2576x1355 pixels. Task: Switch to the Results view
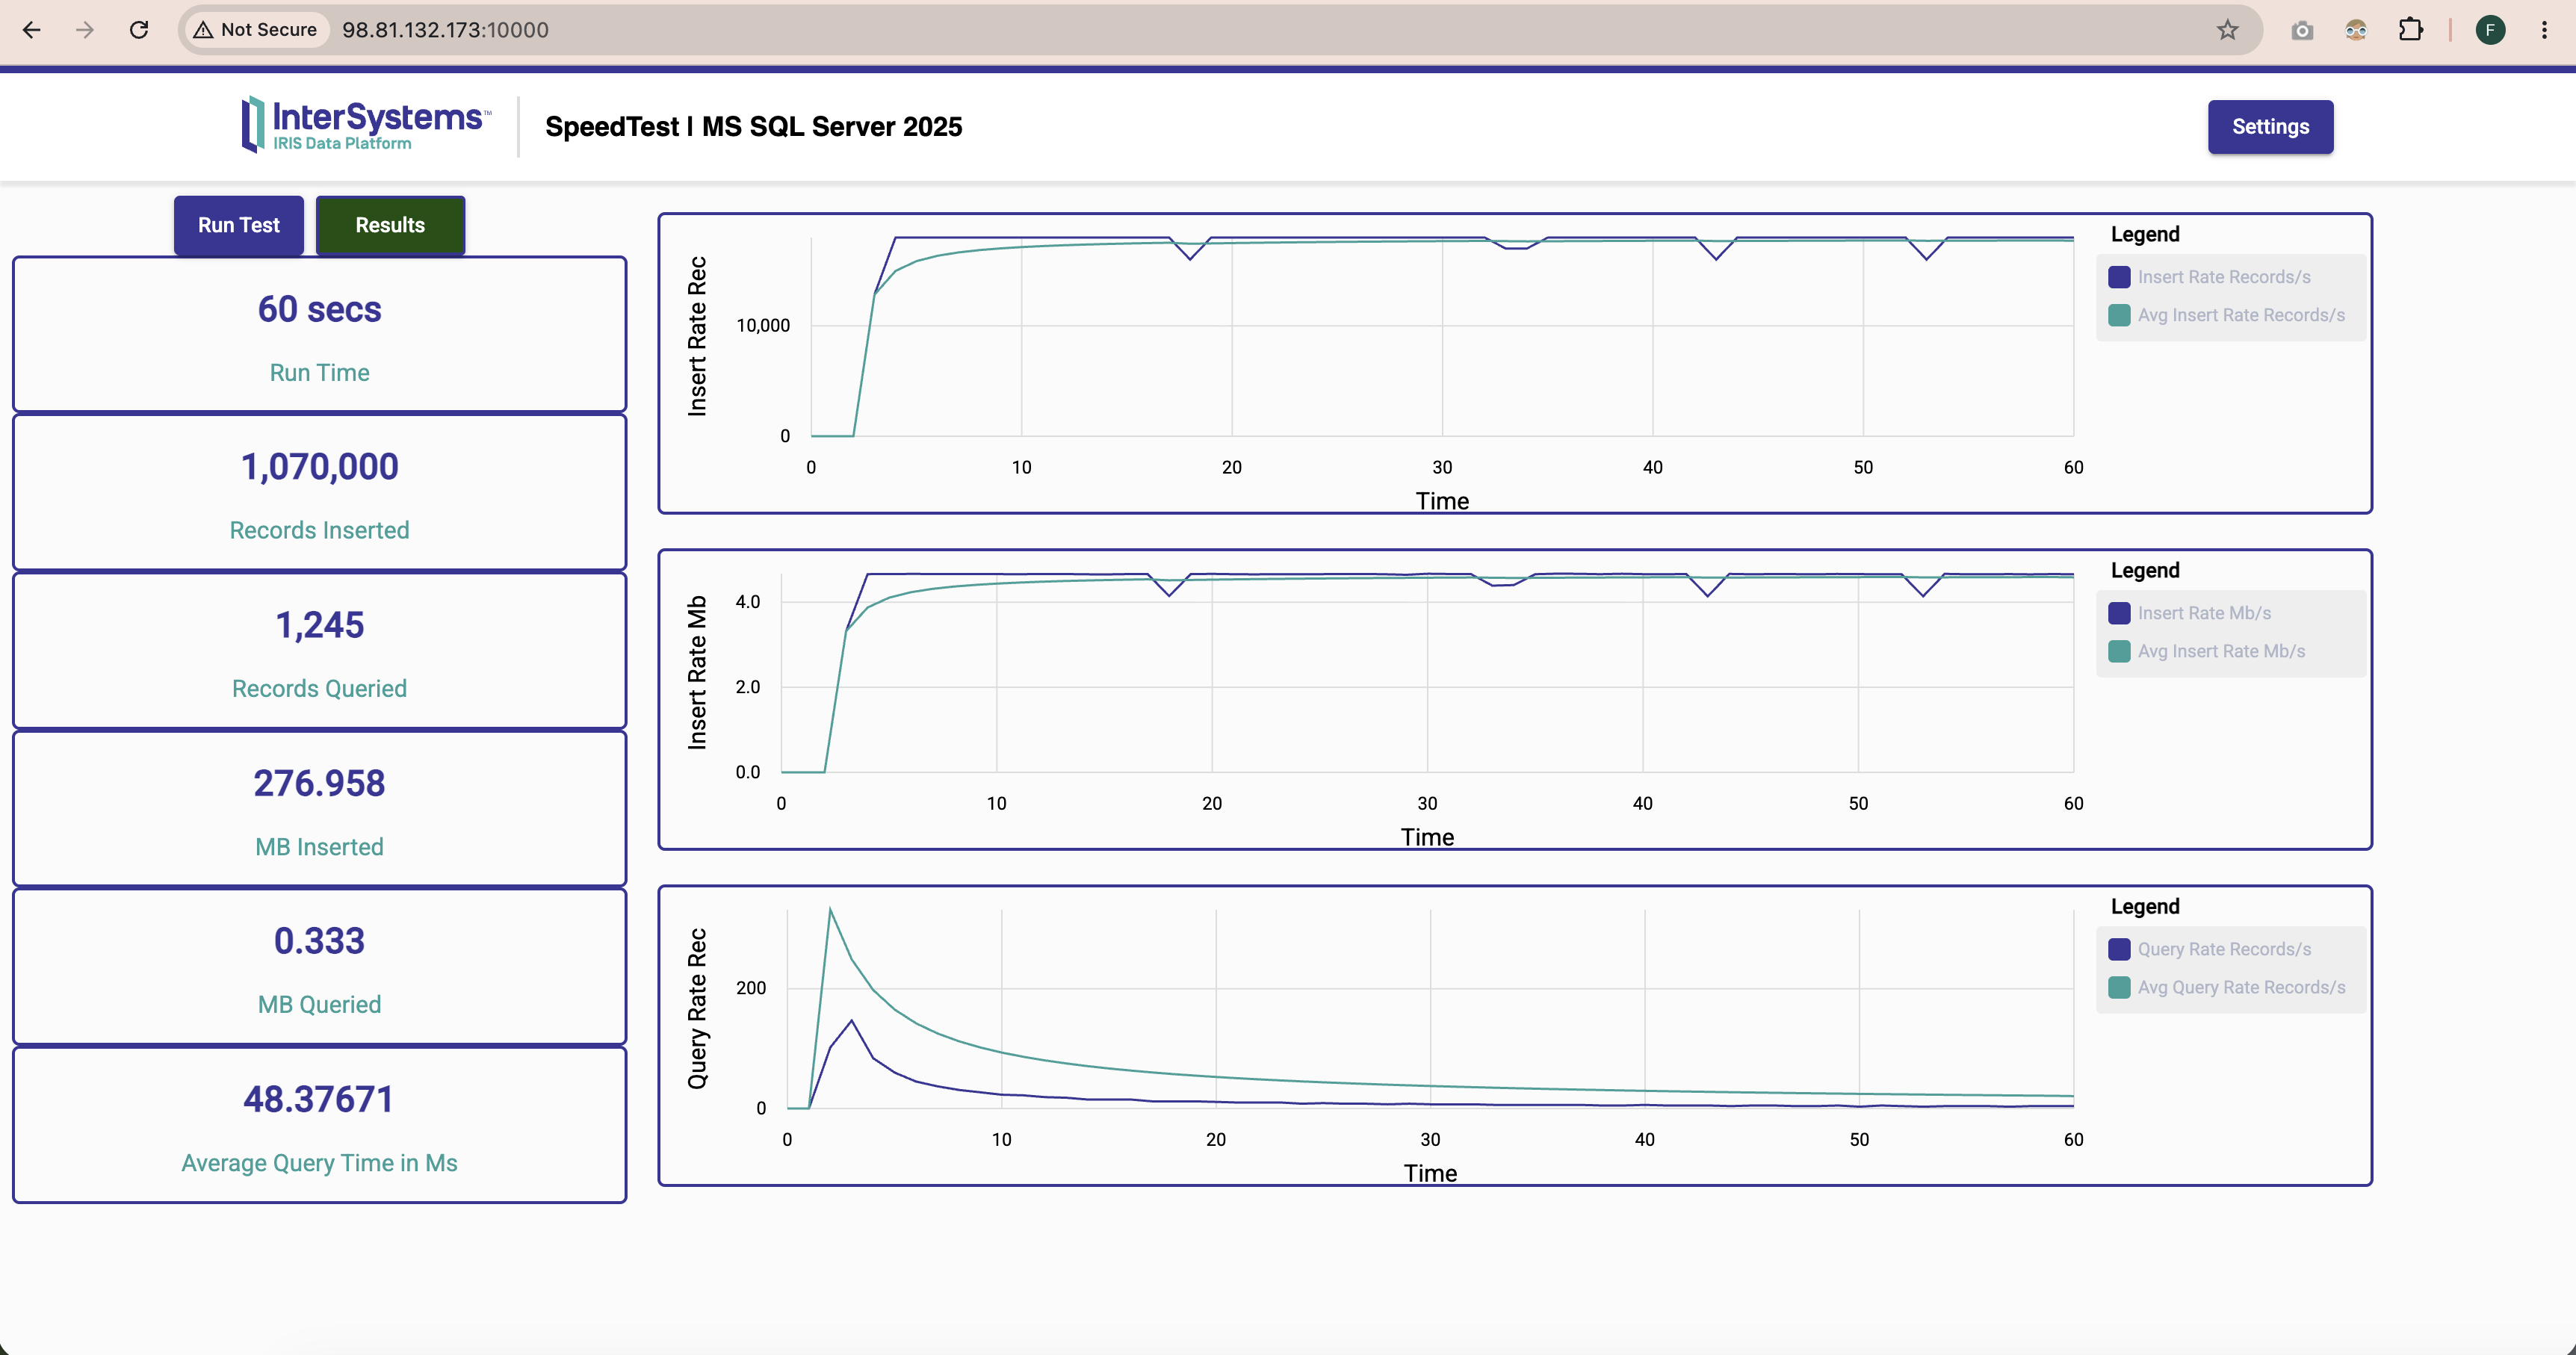pos(390,225)
